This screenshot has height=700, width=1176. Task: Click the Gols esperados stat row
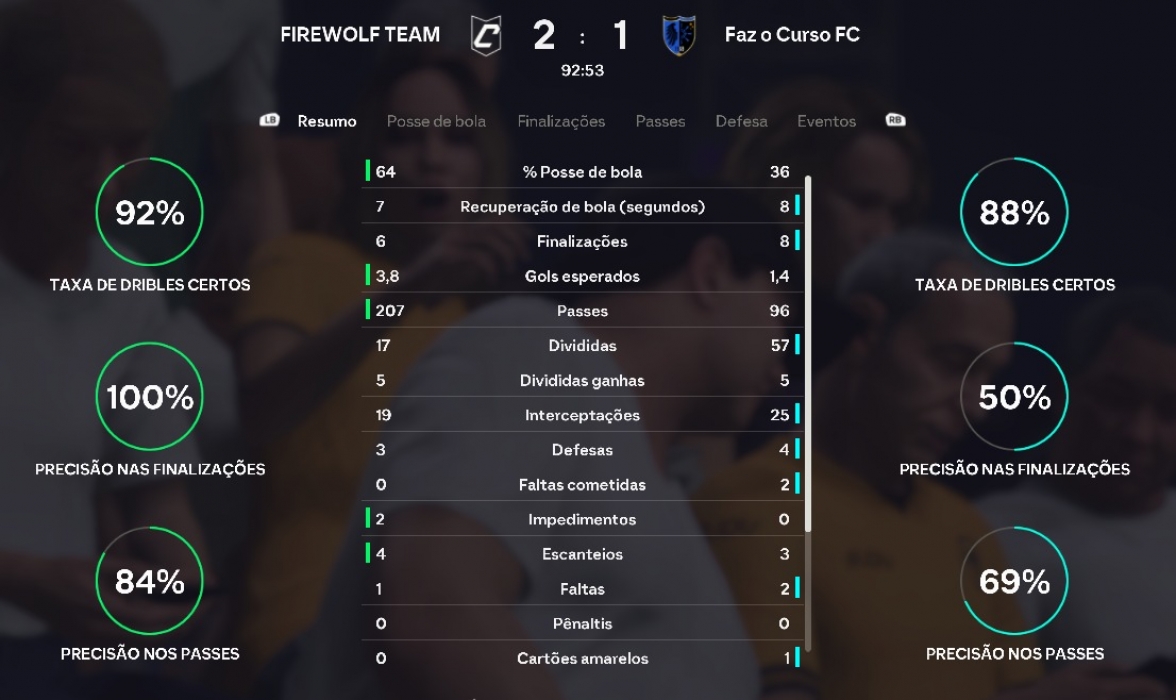click(582, 276)
